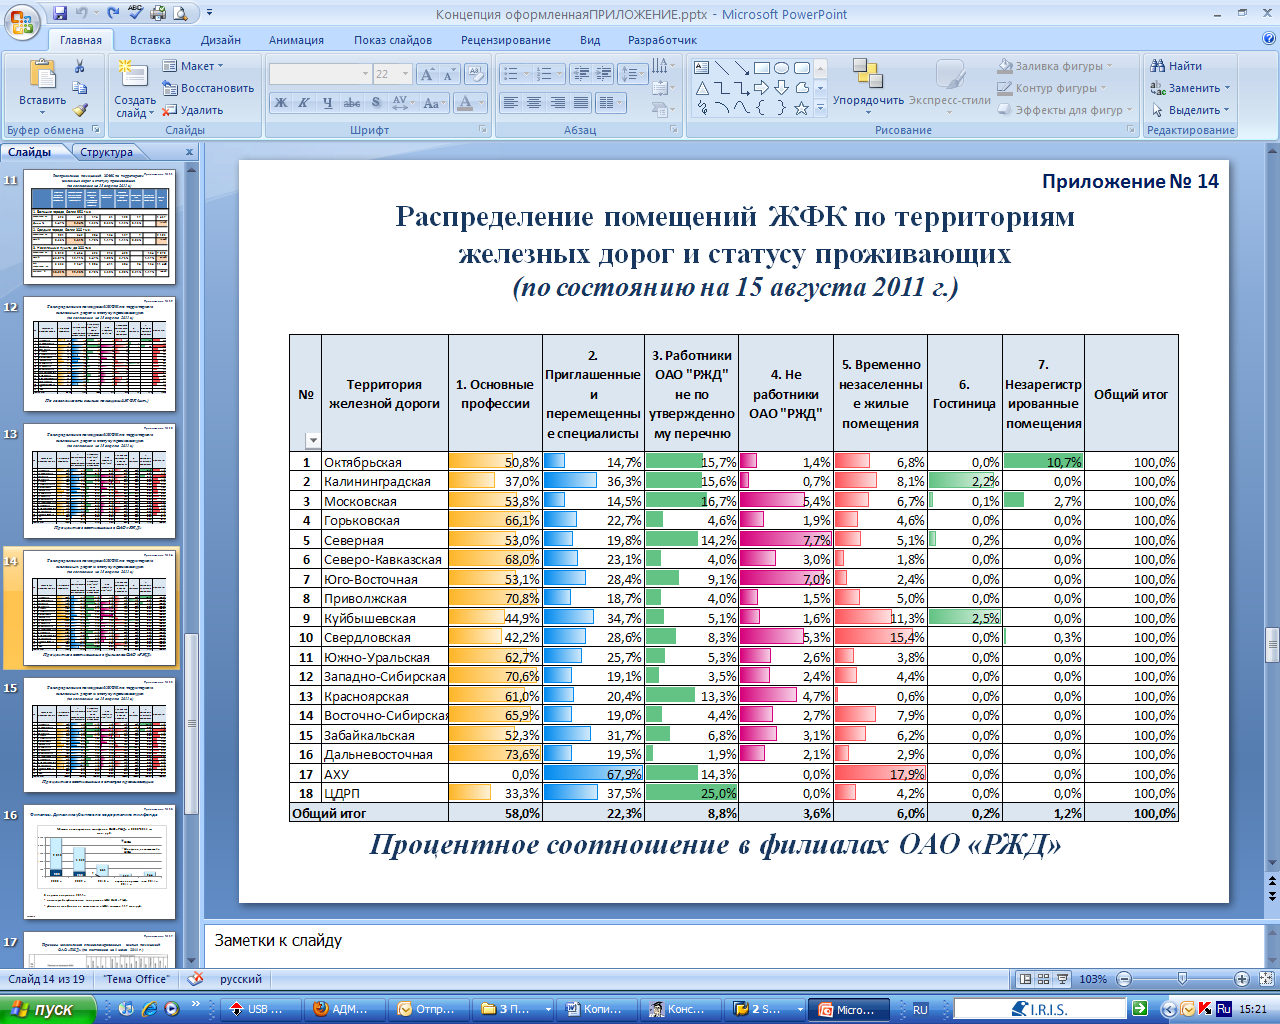Open the font name dropdown

point(365,74)
